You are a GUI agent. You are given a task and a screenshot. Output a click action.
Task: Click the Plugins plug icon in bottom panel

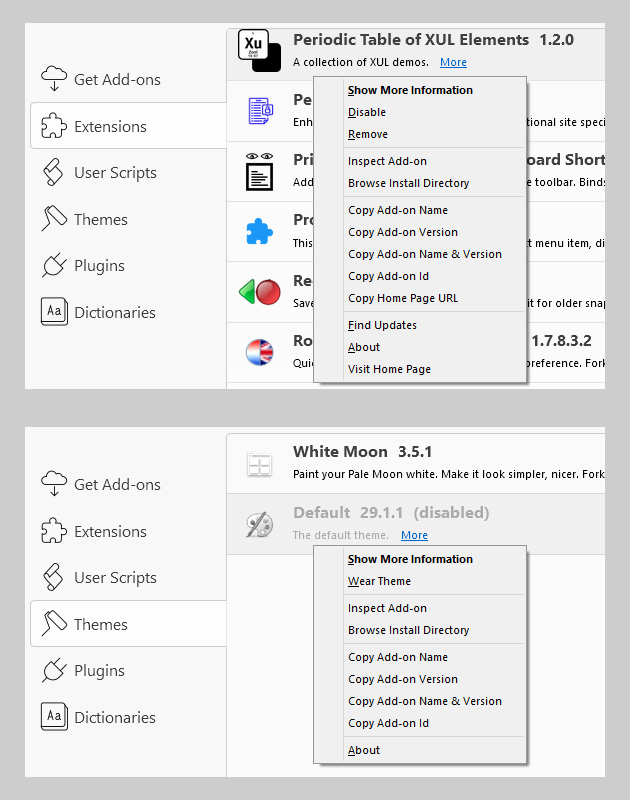click(x=54, y=670)
